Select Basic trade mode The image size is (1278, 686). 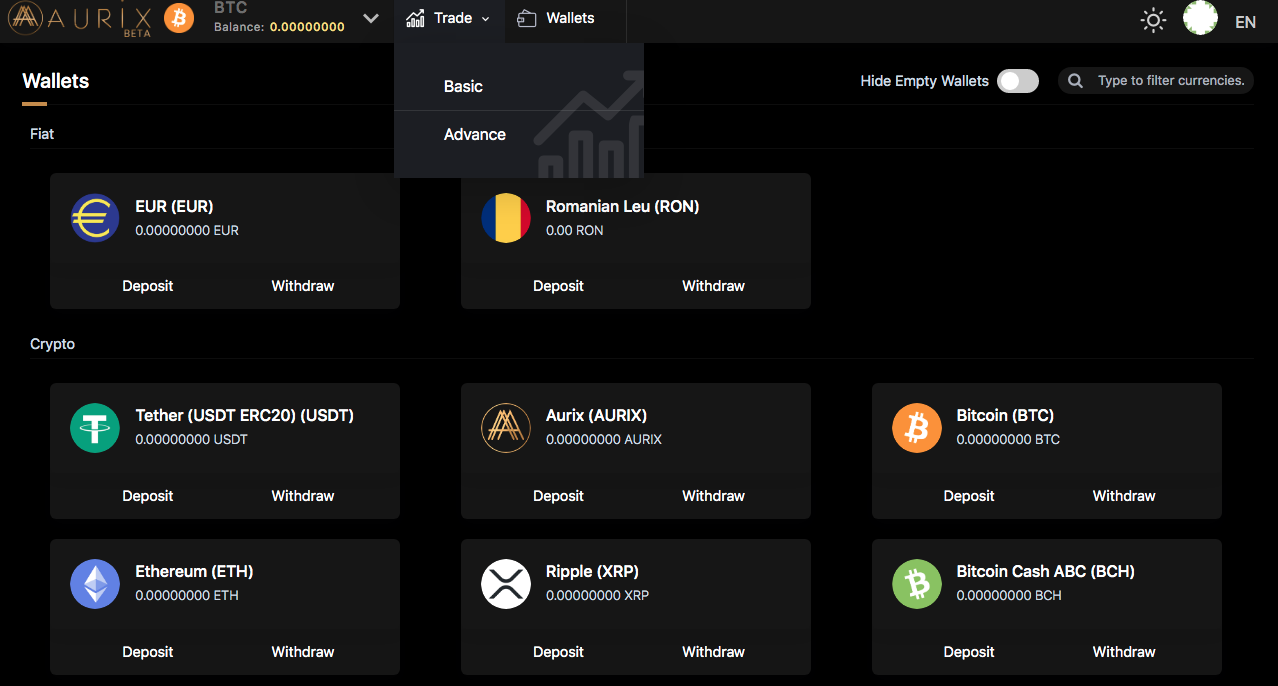point(463,87)
